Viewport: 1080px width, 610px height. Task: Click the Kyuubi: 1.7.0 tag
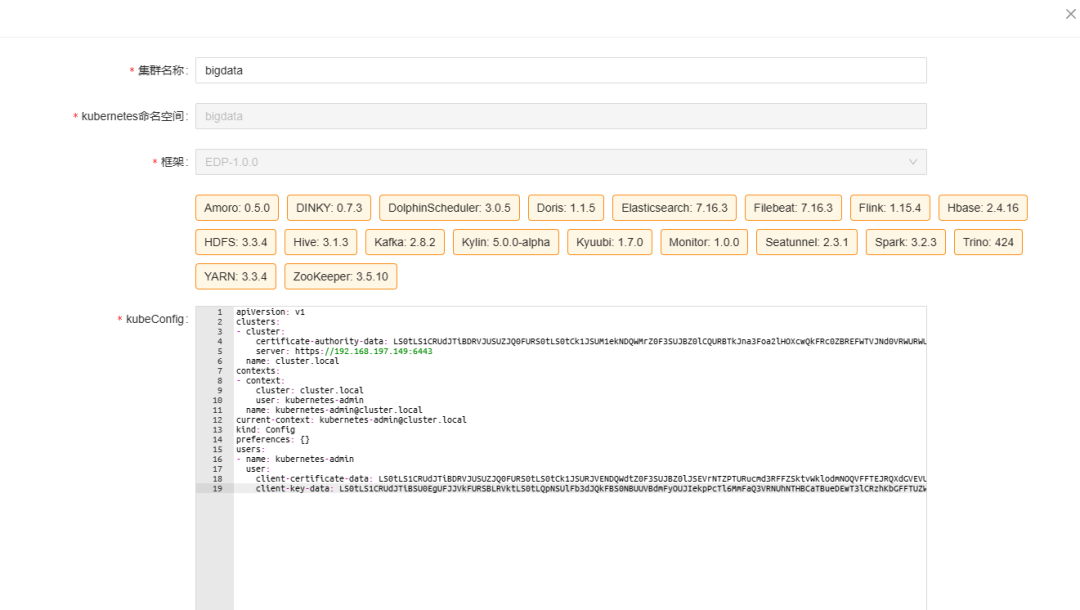click(x=609, y=242)
